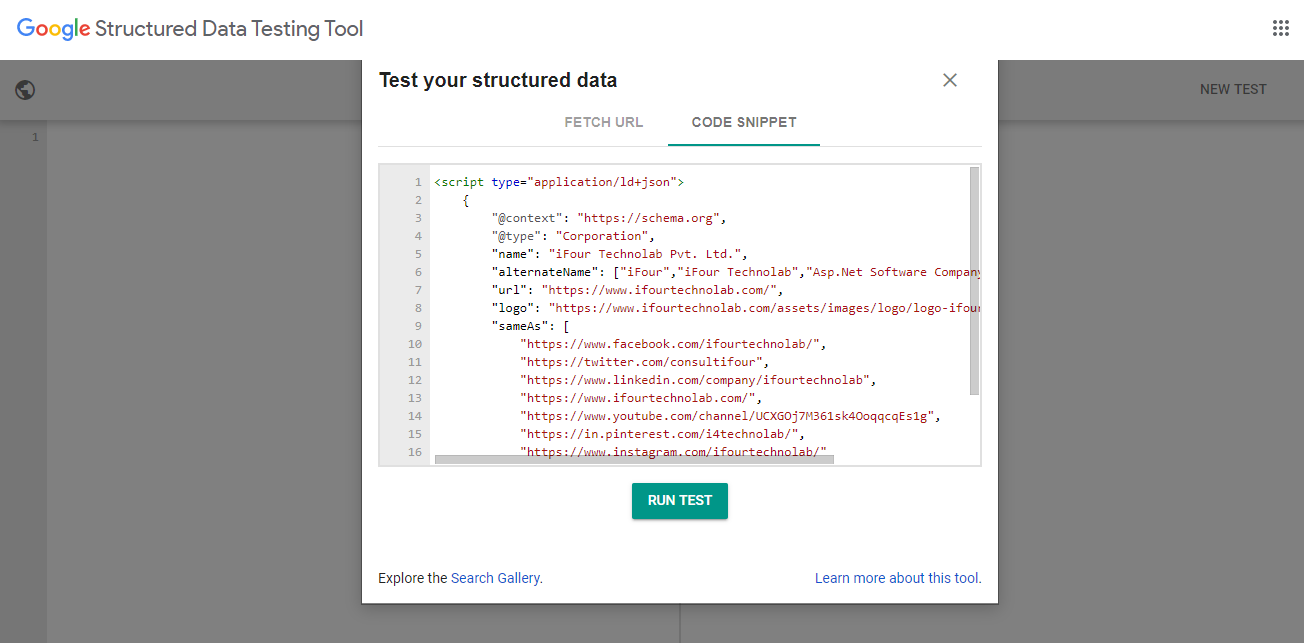Click the Structured Data Testing Tool title
The image size is (1304, 643).
(x=229, y=29)
